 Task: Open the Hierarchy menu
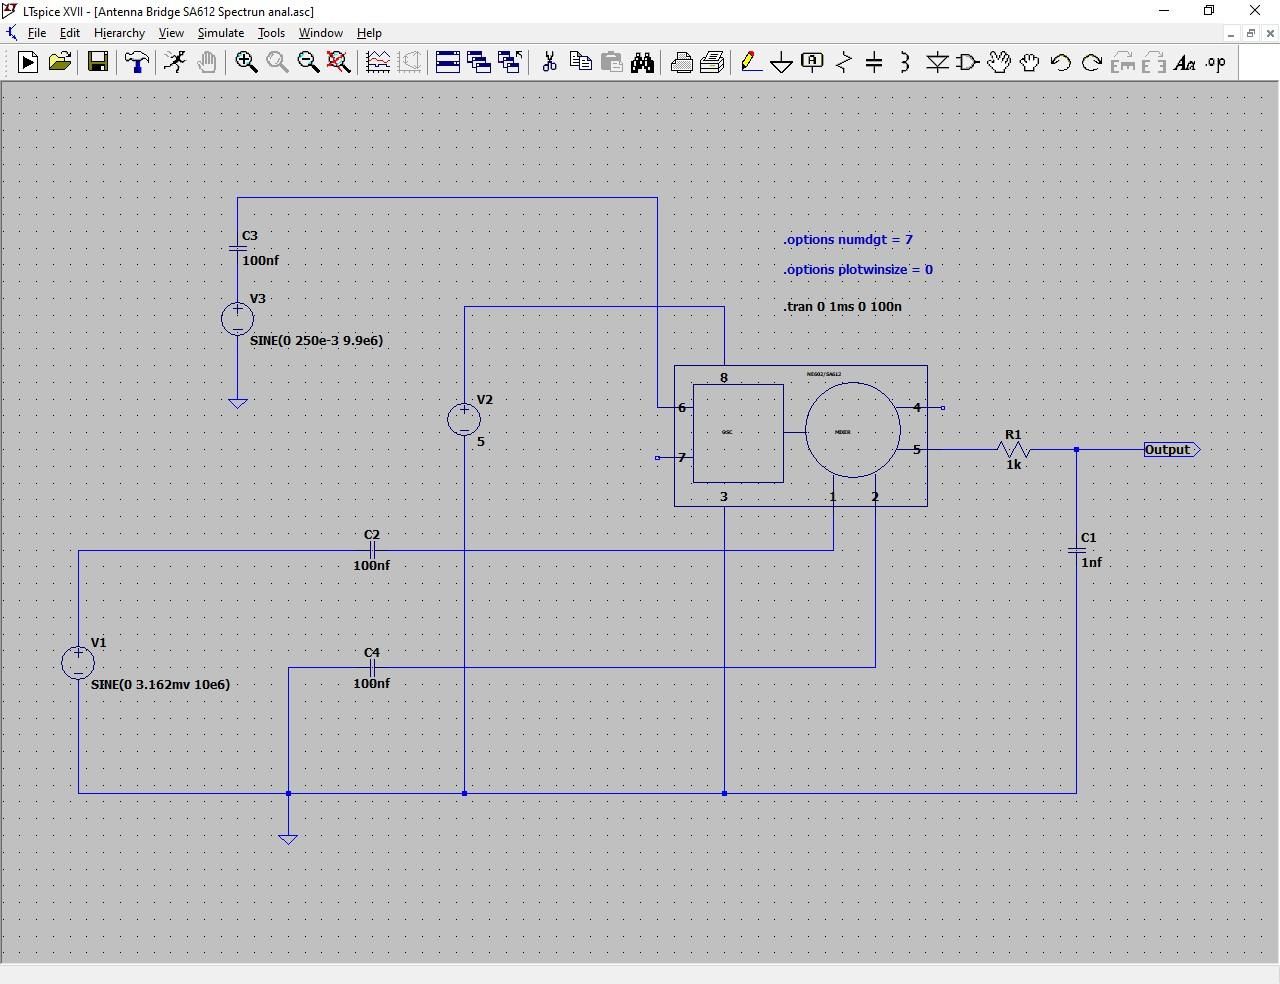[119, 32]
